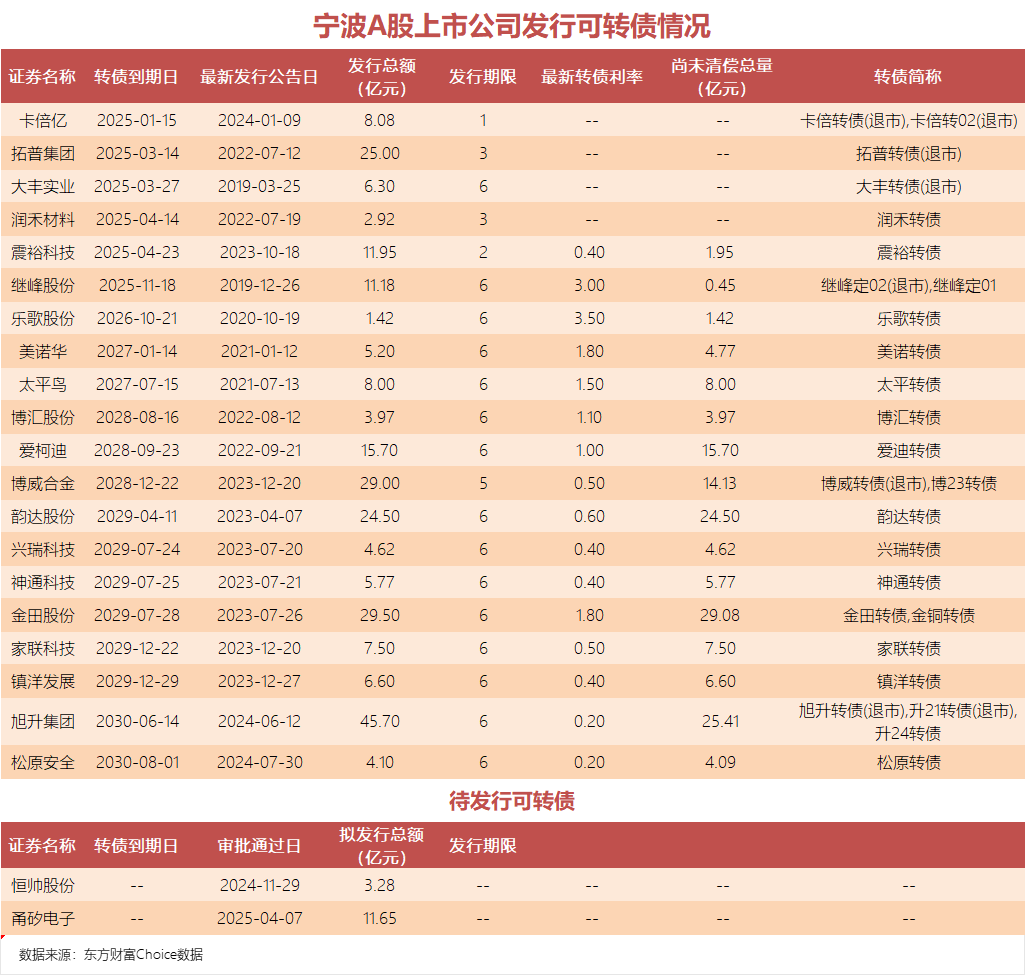This screenshot has width=1025, height=975.
Task: Click the 镇洋发展 cell
Action: (42, 682)
